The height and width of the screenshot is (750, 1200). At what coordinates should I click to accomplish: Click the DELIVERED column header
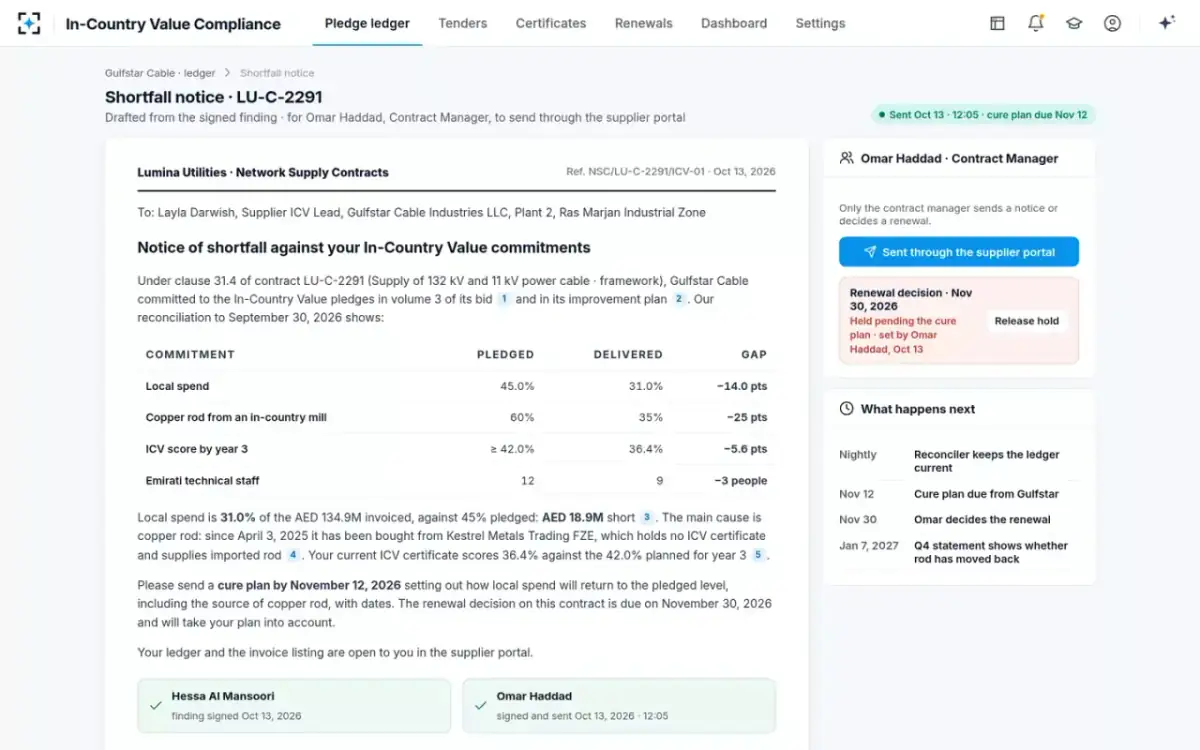click(x=628, y=354)
